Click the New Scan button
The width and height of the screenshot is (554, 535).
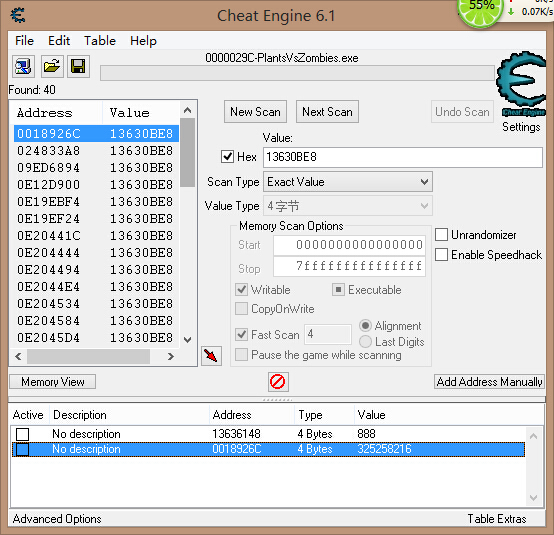click(255, 112)
